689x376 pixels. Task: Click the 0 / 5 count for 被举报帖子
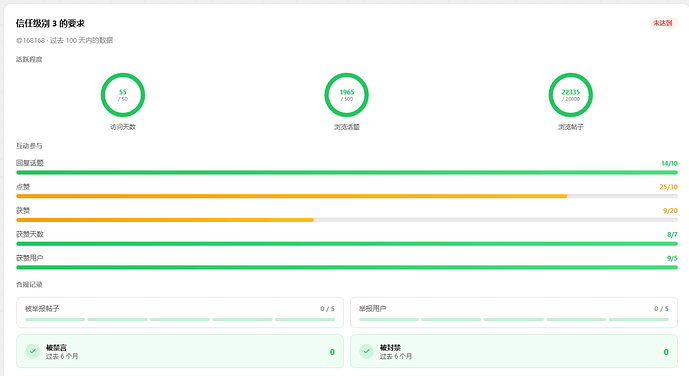[x=327, y=309]
